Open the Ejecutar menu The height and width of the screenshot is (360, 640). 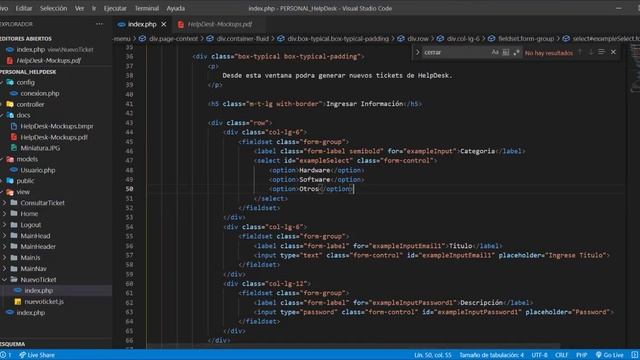(115, 8)
